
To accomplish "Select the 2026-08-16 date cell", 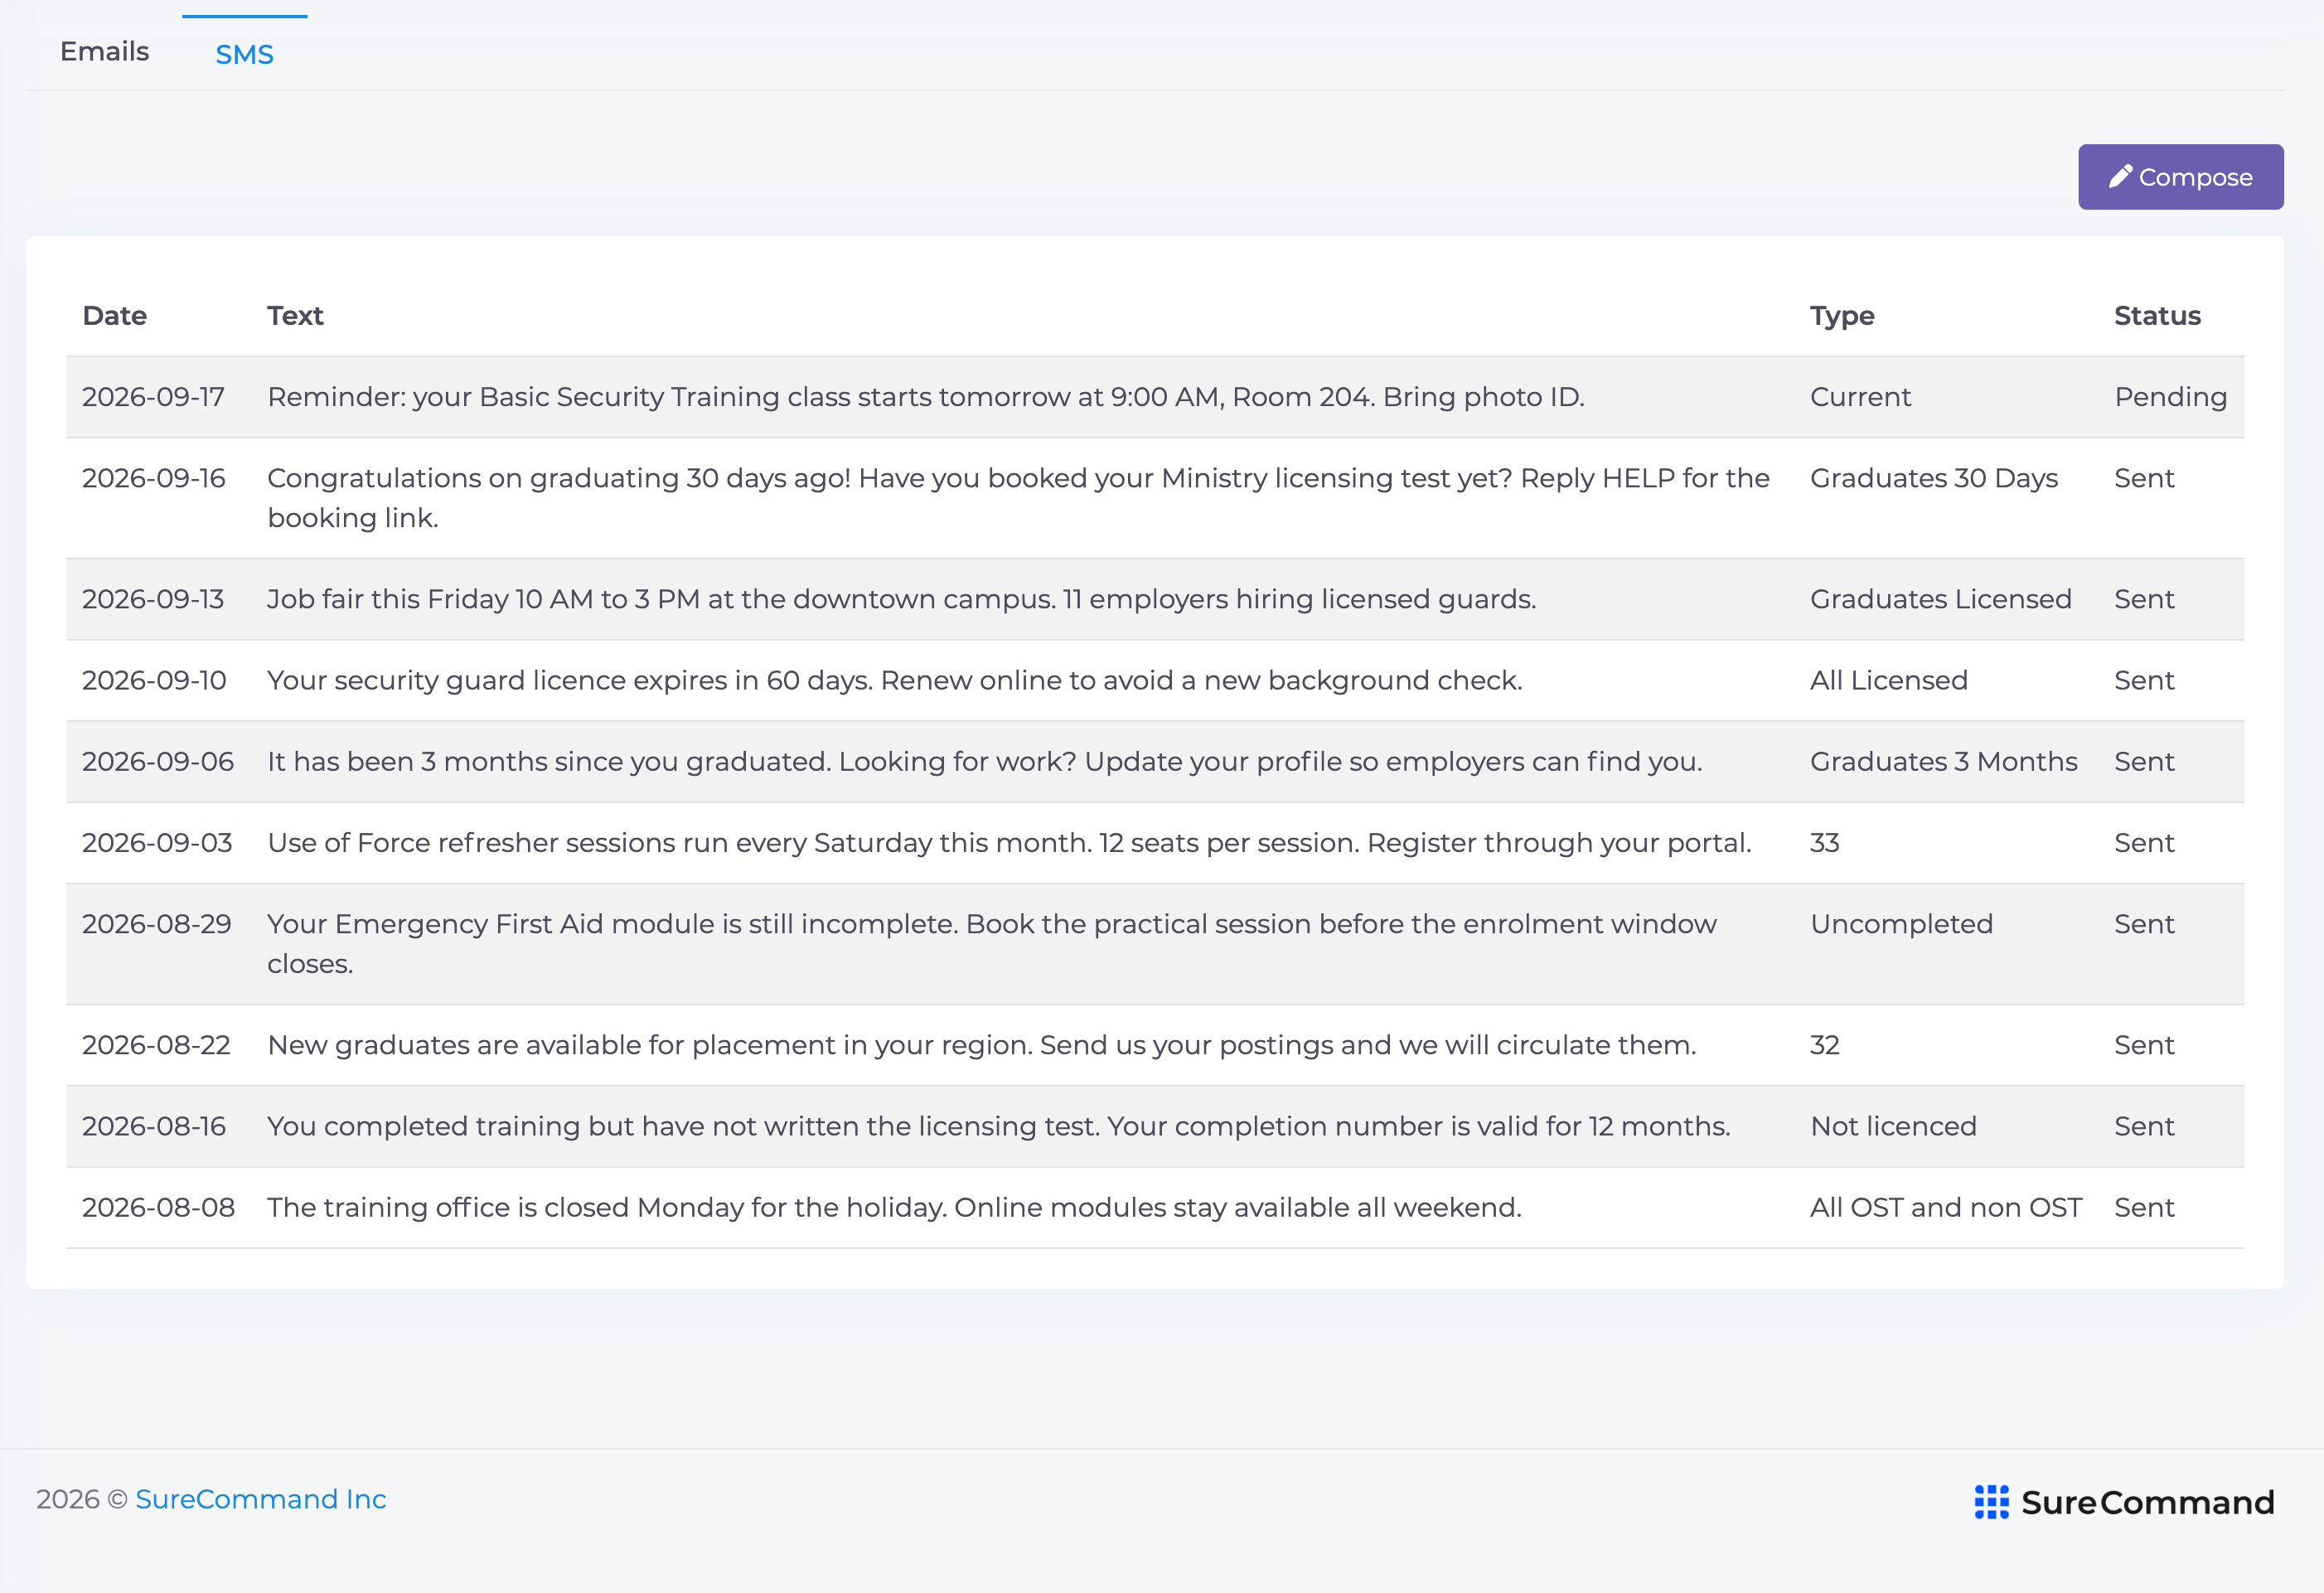I will pyautogui.click(x=154, y=1126).
